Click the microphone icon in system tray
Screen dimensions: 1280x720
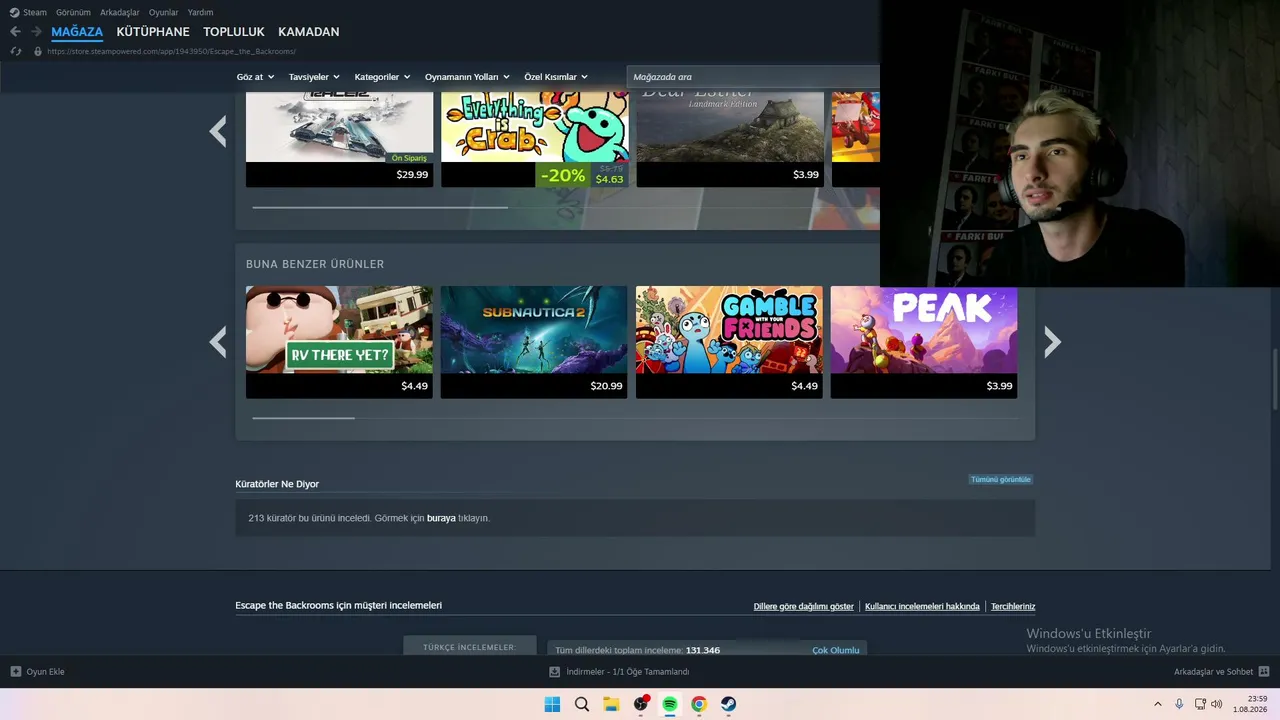pos(1180,704)
